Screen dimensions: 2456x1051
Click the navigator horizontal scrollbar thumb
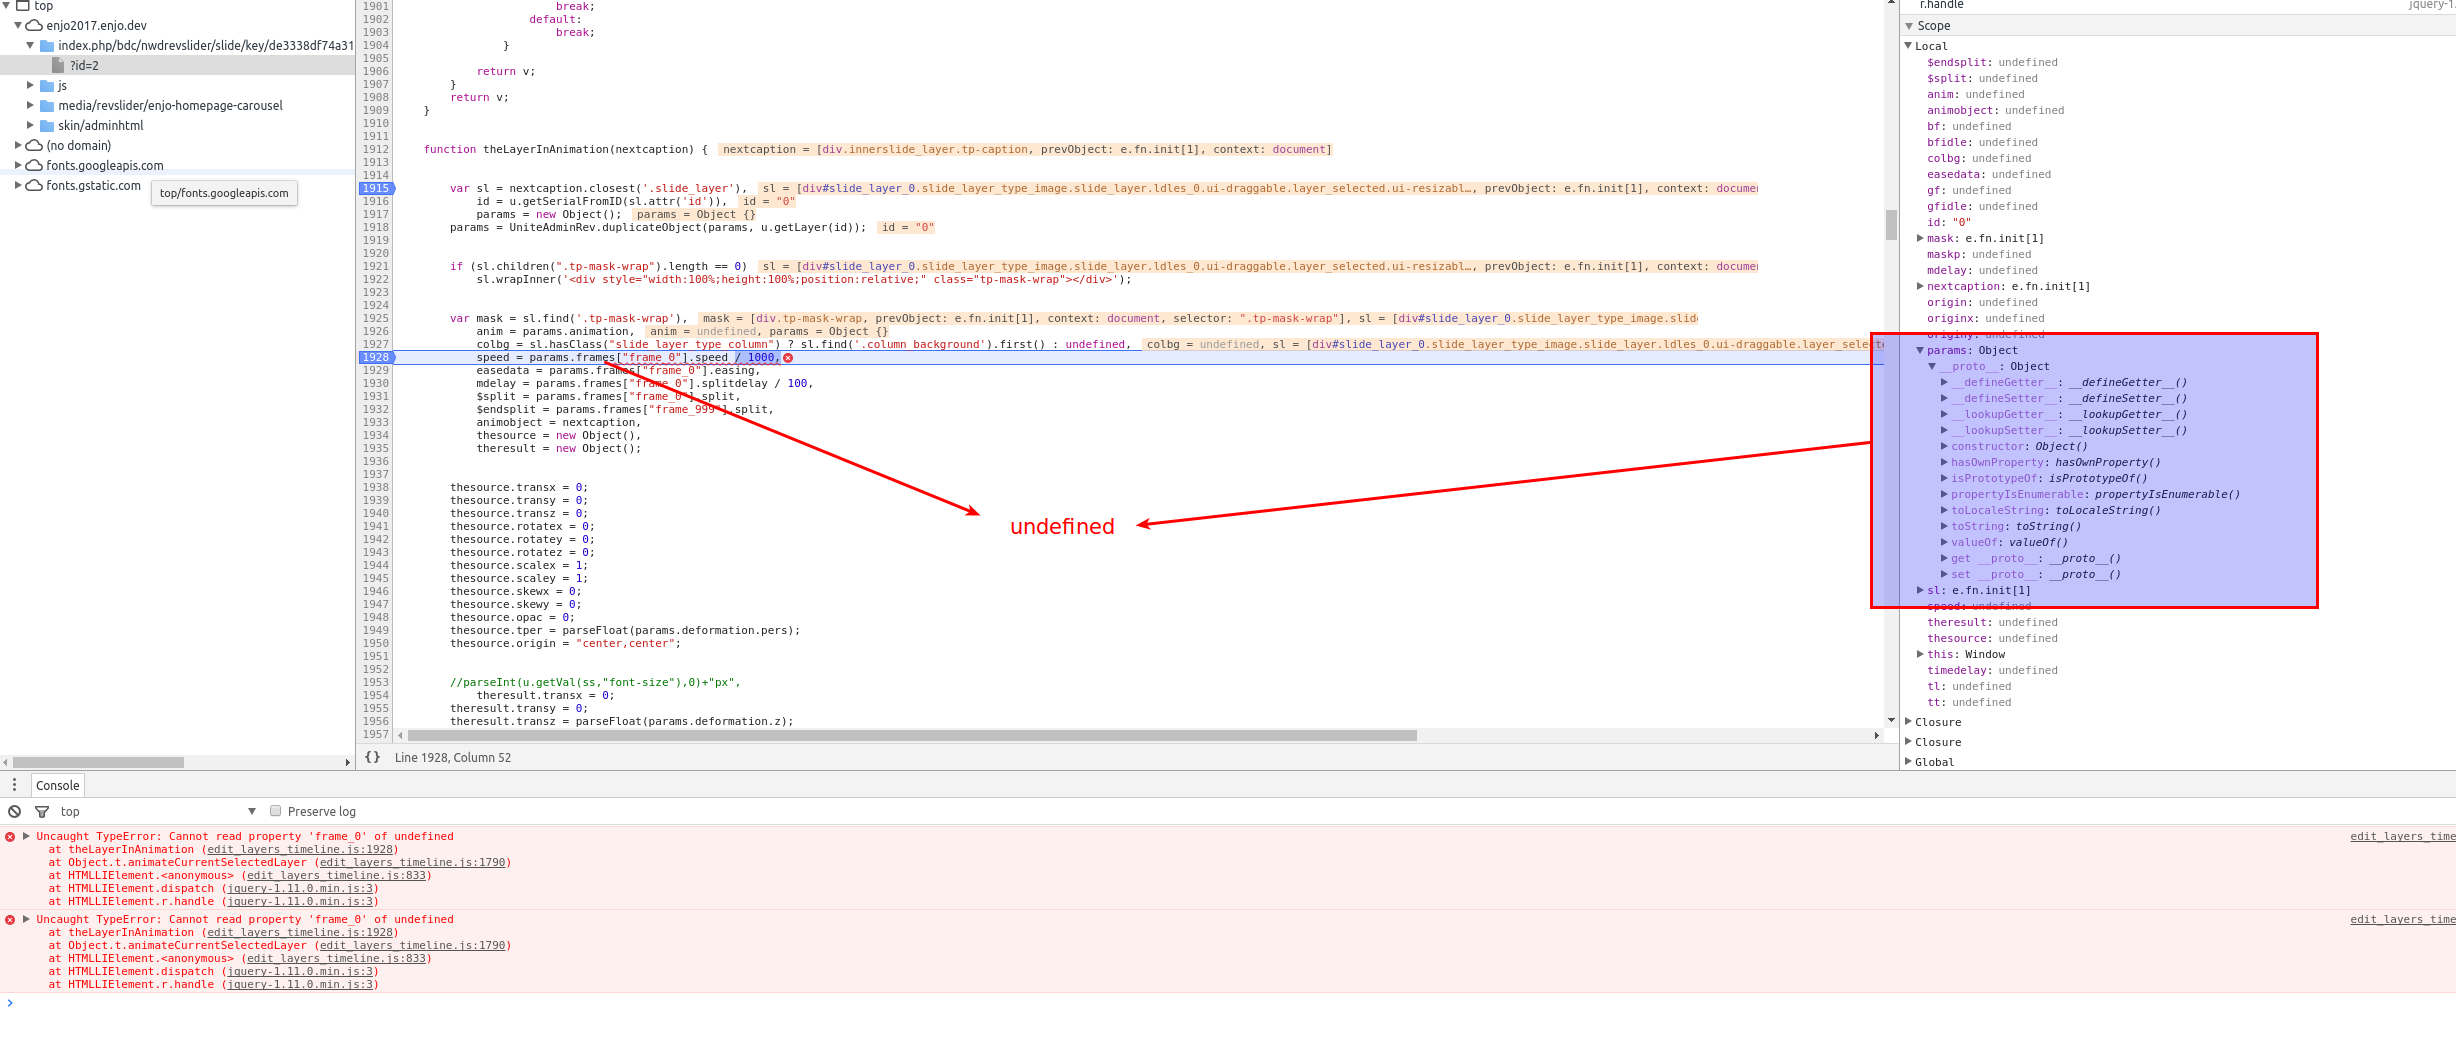[x=98, y=762]
